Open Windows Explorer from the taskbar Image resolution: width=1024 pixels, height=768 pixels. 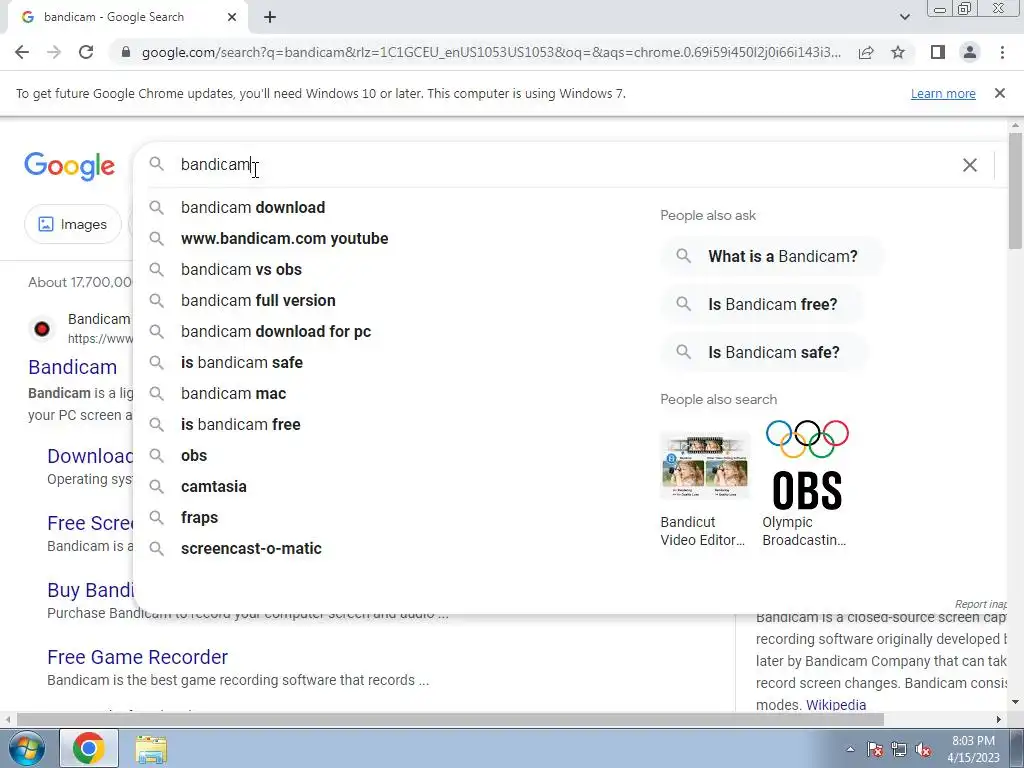coord(151,749)
